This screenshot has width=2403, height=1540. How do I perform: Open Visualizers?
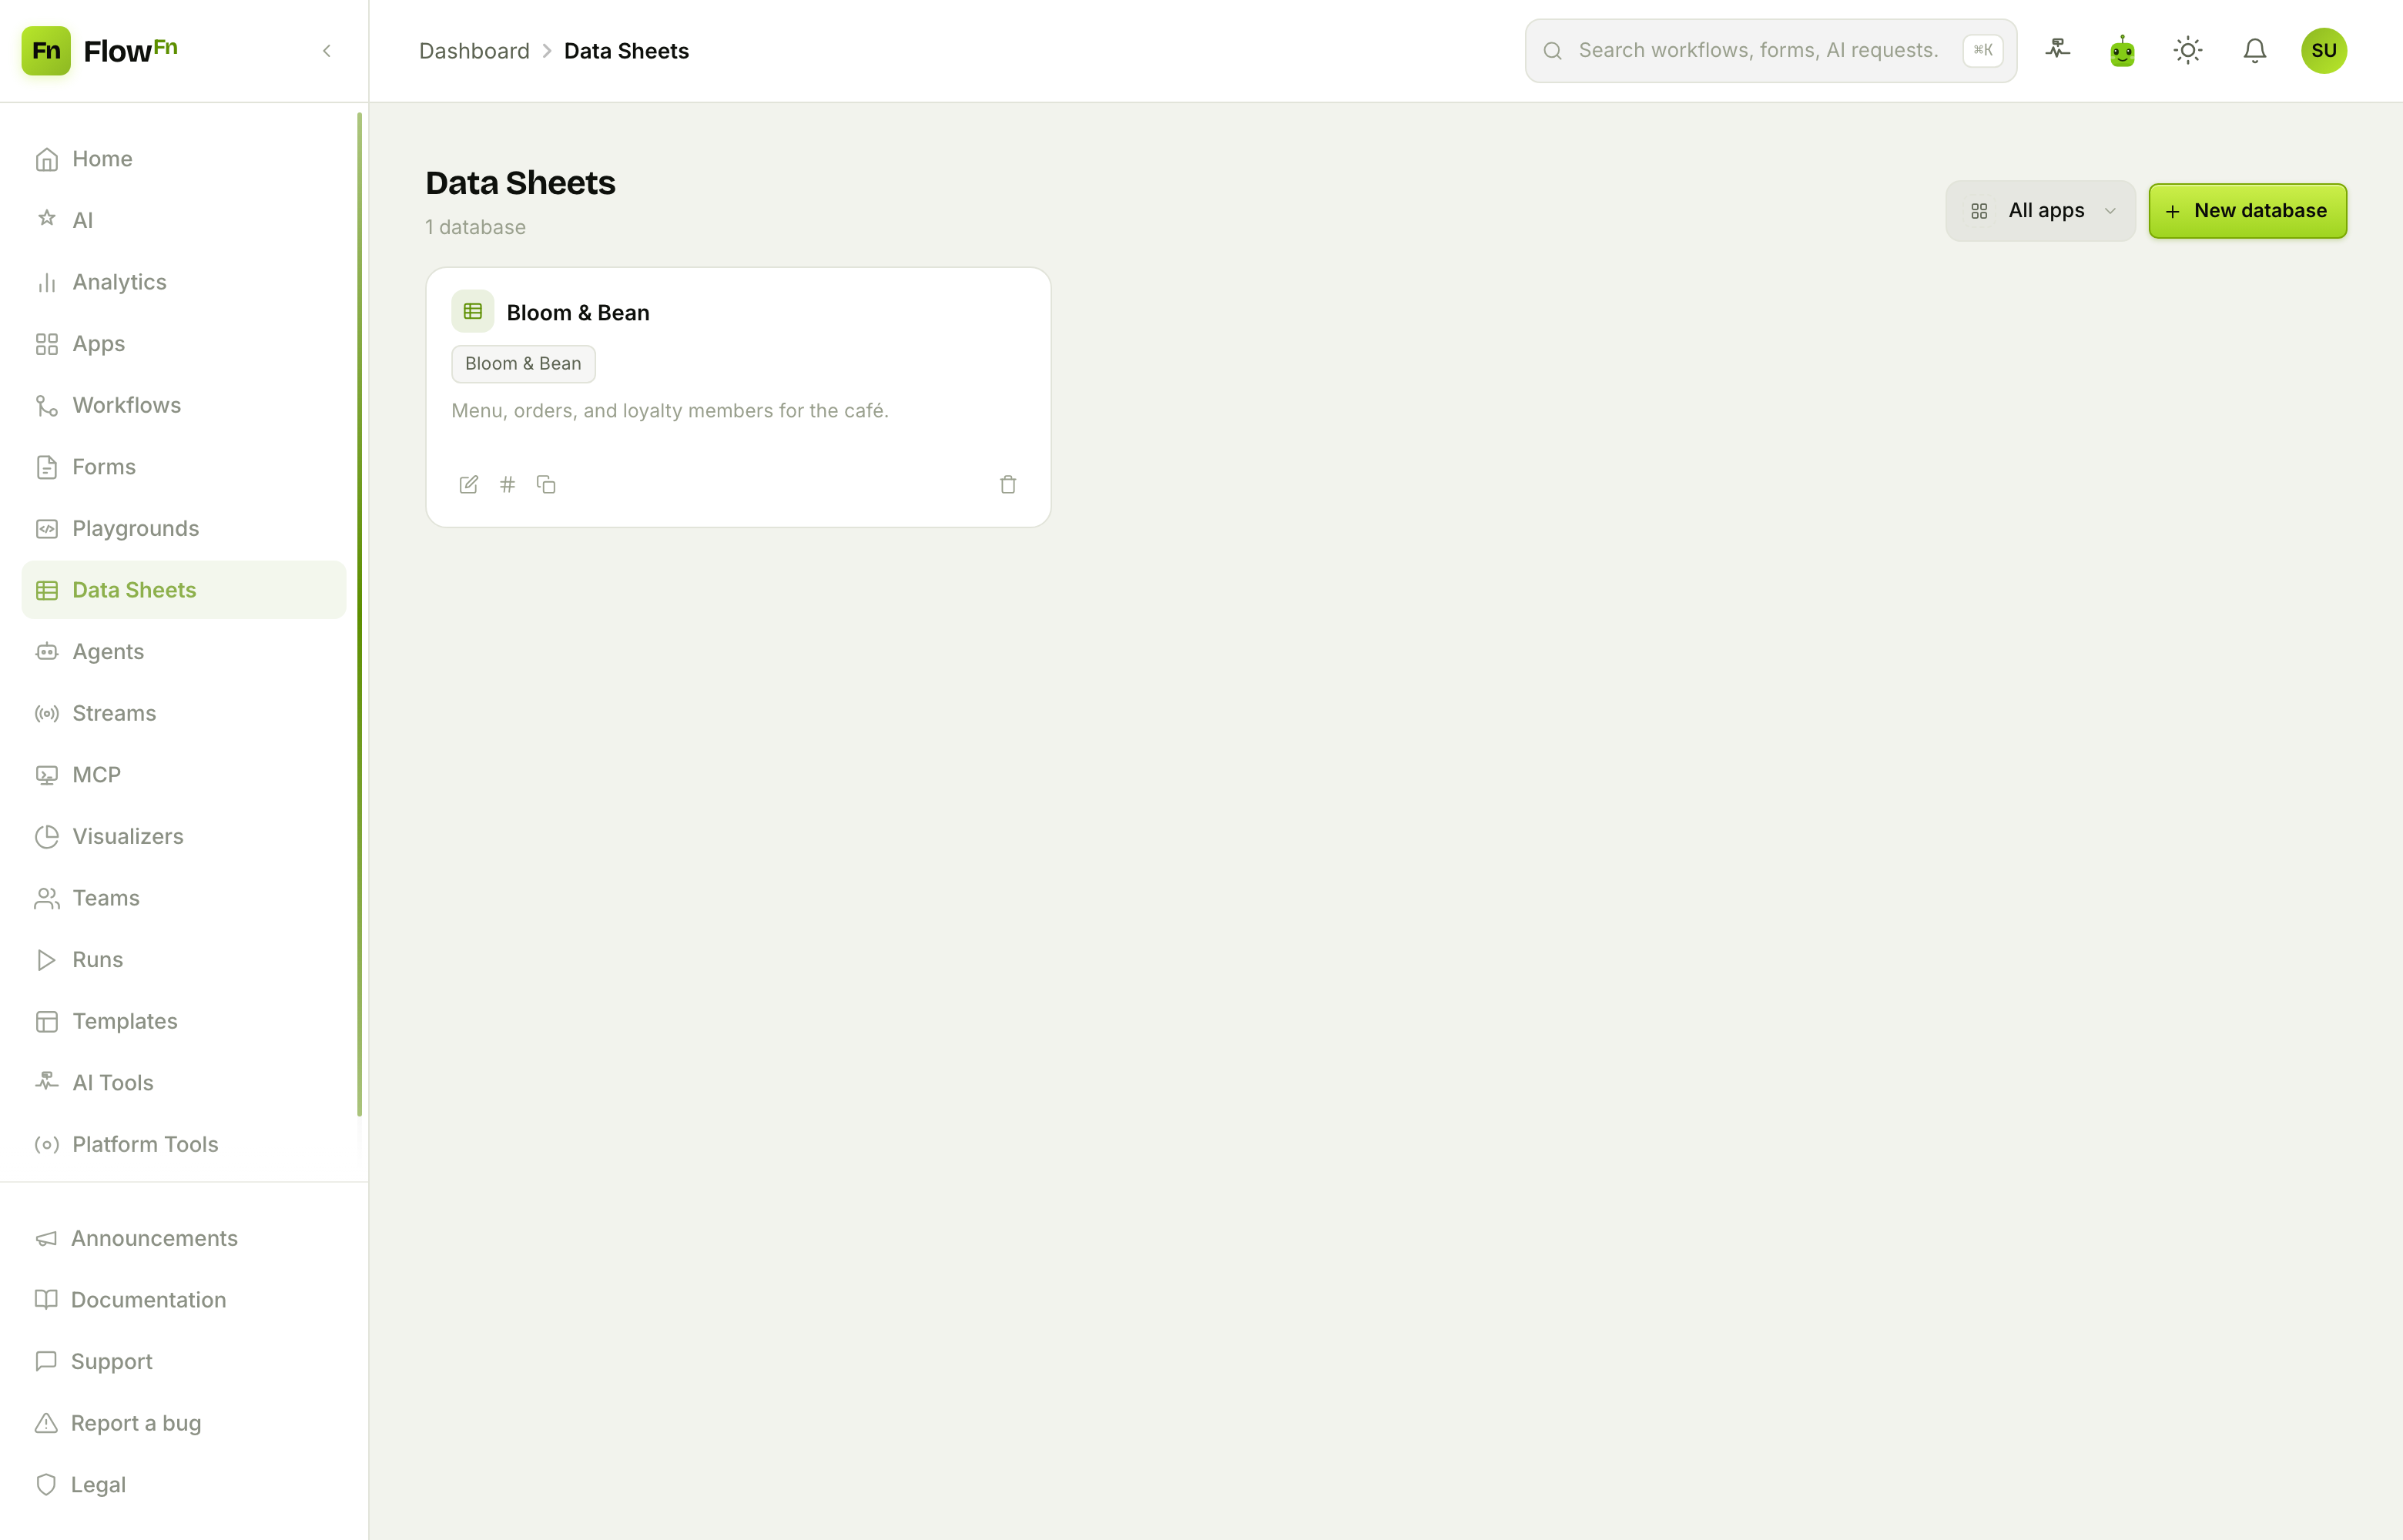click(184, 836)
